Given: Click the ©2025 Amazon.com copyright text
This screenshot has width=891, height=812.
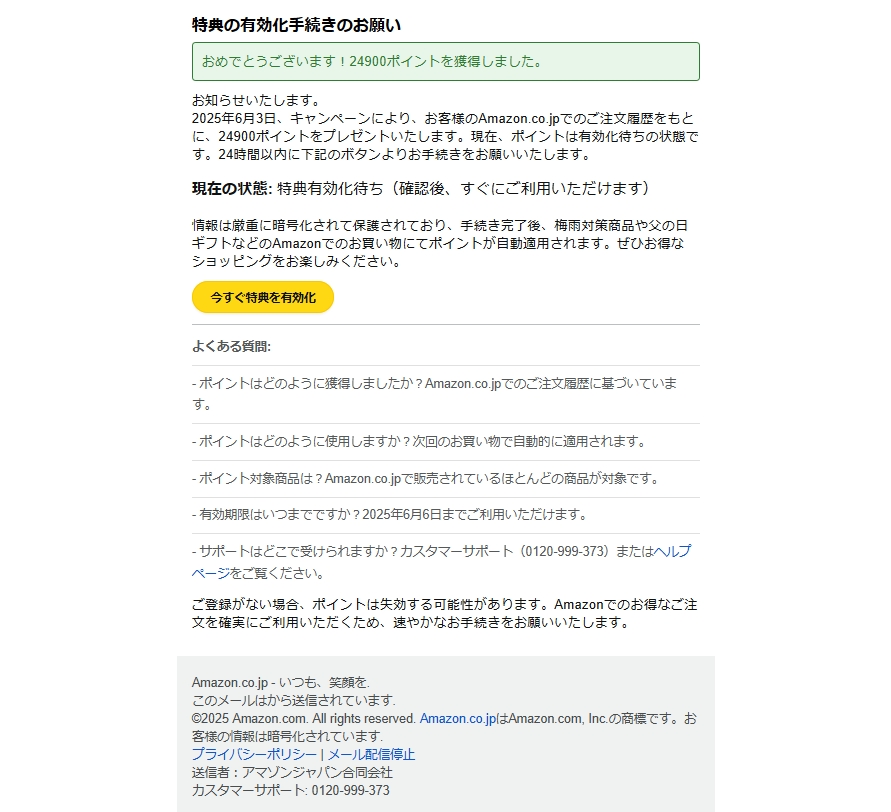Looking at the screenshot, I should pyautogui.click(x=304, y=718).
